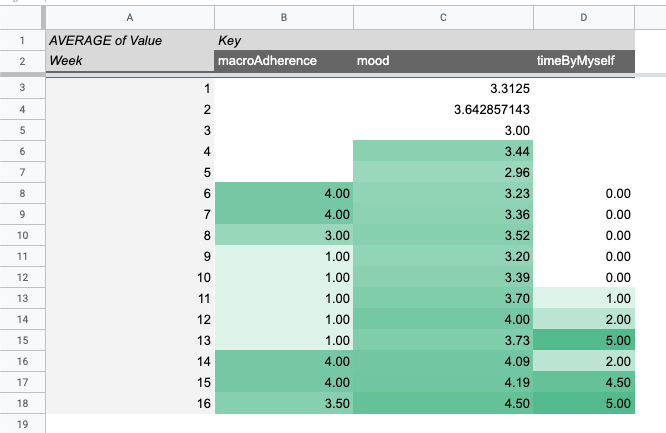Click the 'Key' header cell
Image resolution: width=666 pixels, height=433 pixels.
[x=284, y=40]
